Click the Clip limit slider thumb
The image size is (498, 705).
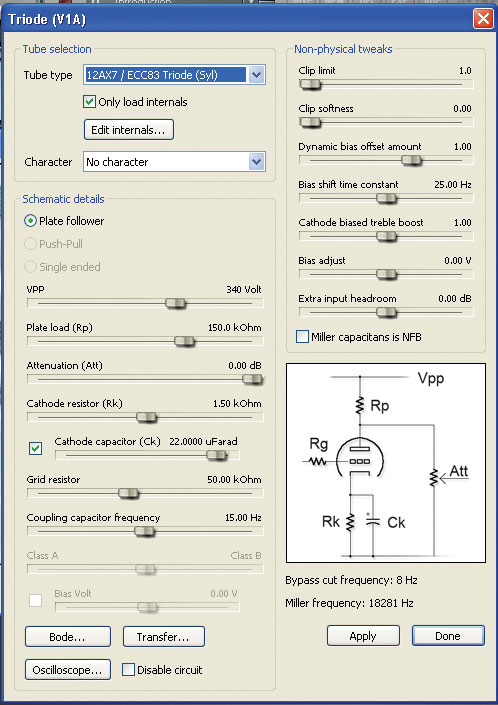pyautogui.click(x=311, y=85)
